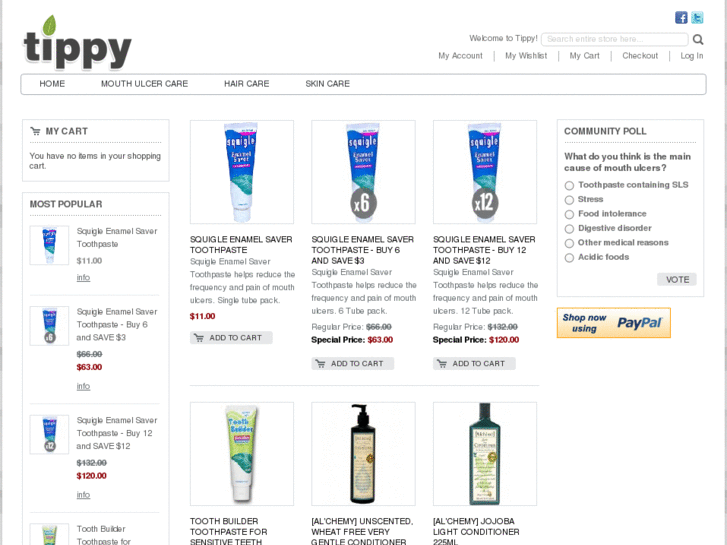This screenshot has height=545, width=727.
Task: Open the Skin Care category
Action: [327, 84]
